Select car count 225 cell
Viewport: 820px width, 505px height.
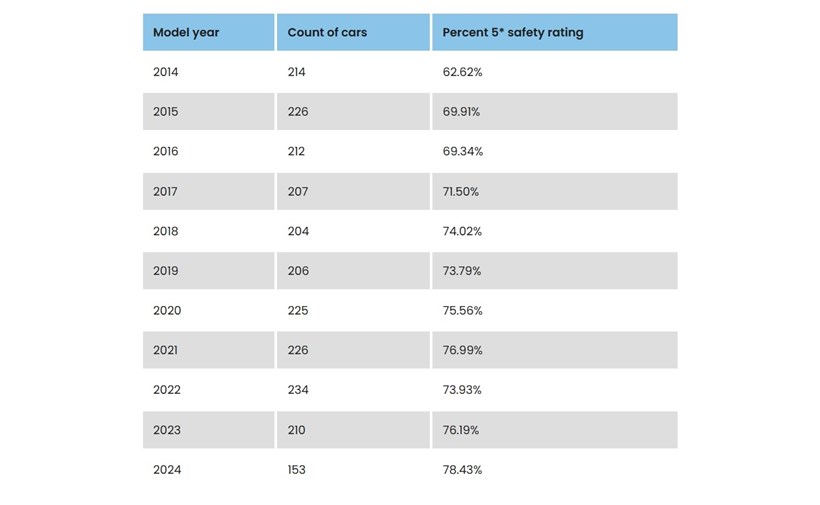298,311
